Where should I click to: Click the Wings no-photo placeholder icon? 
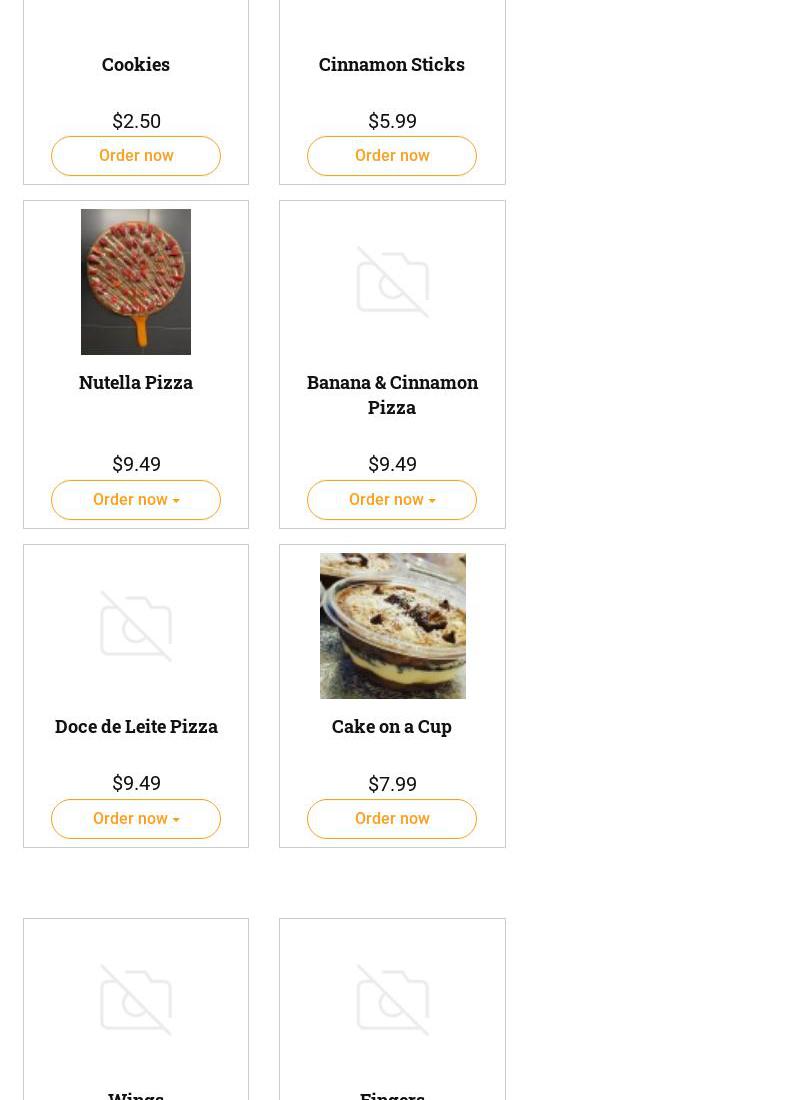coord(136,999)
